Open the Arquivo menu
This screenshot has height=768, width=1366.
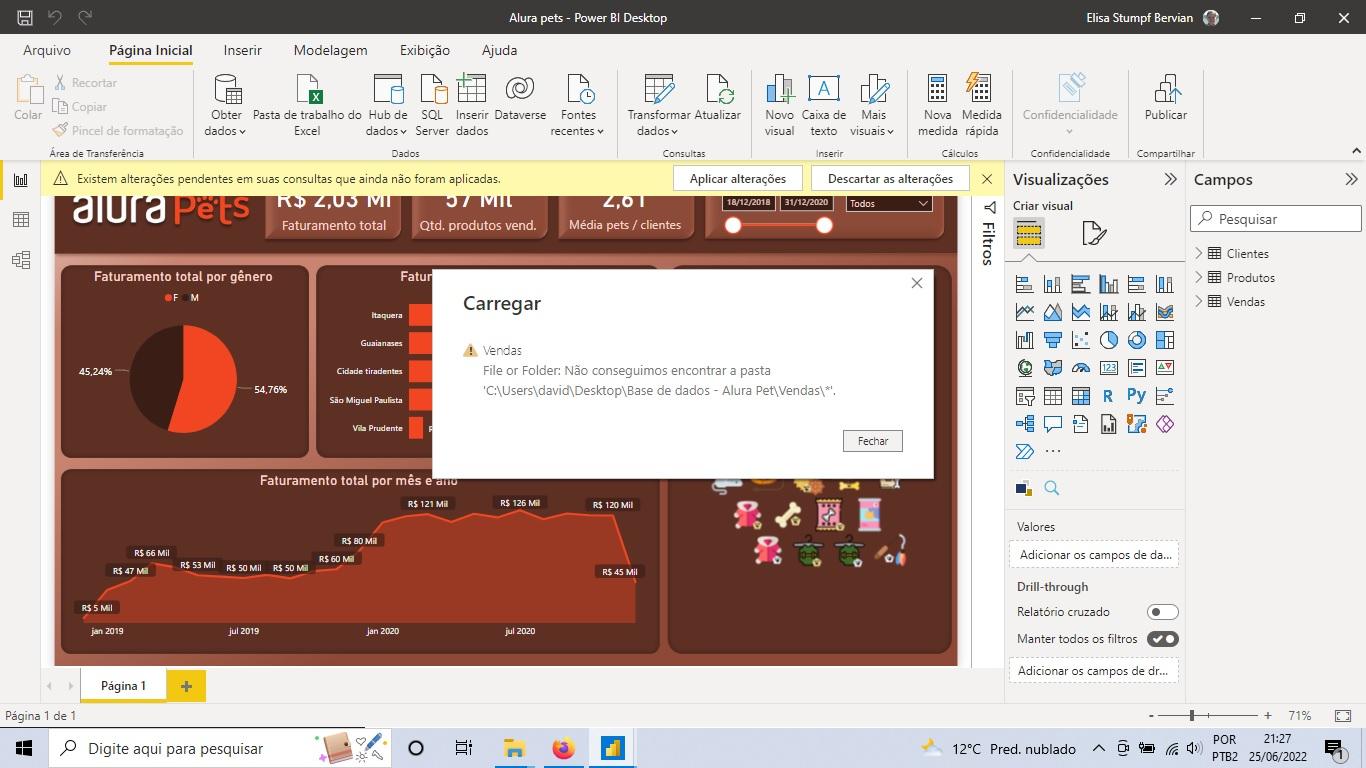(47, 50)
